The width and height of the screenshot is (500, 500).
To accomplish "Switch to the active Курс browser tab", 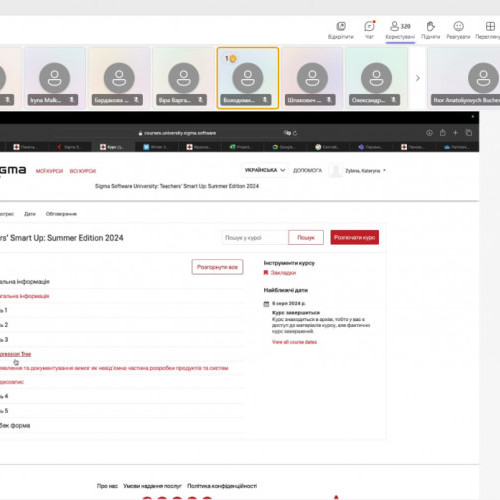I will click(112, 147).
